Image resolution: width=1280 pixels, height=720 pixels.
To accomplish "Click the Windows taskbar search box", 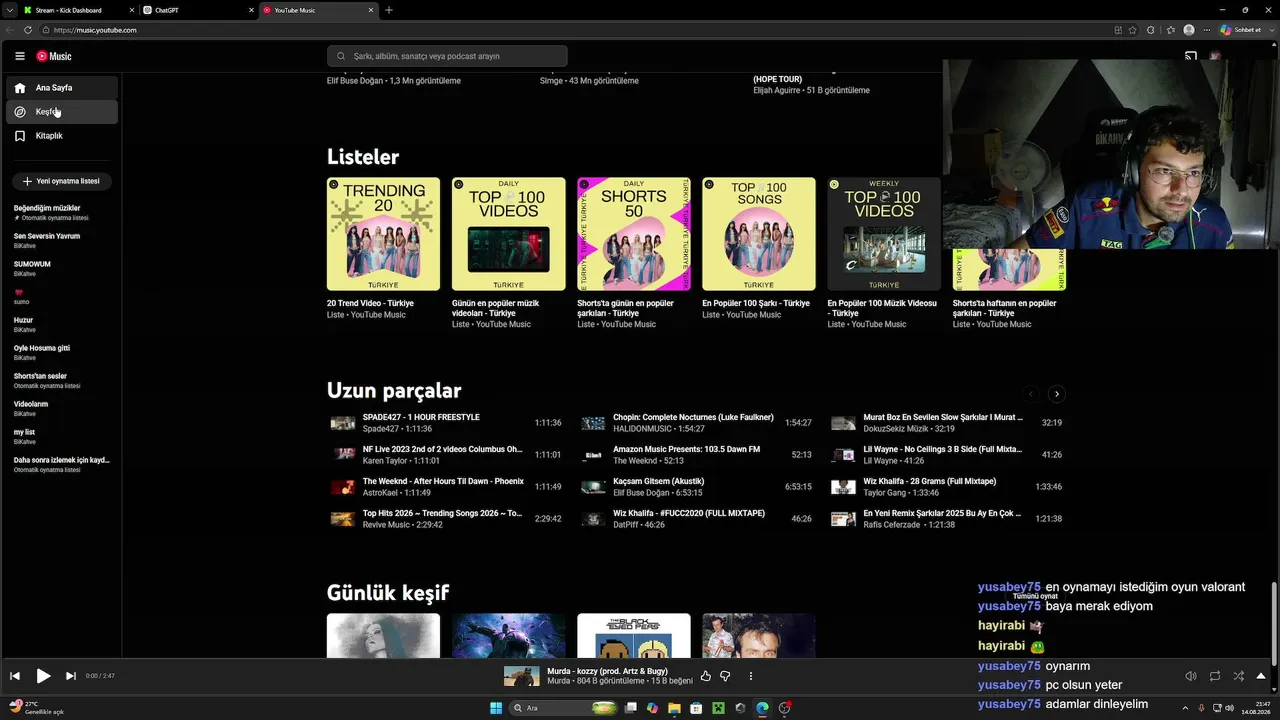I will (x=564, y=708).
